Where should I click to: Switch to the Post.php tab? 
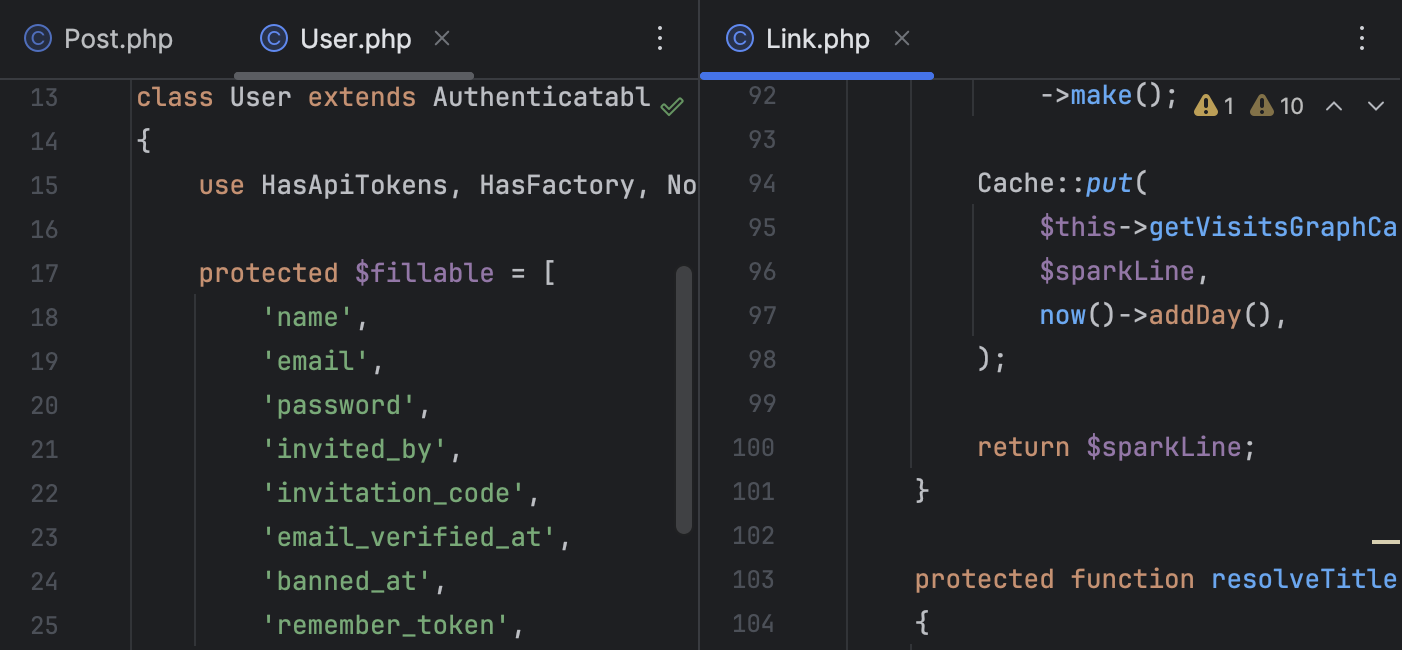pos(118,38)
